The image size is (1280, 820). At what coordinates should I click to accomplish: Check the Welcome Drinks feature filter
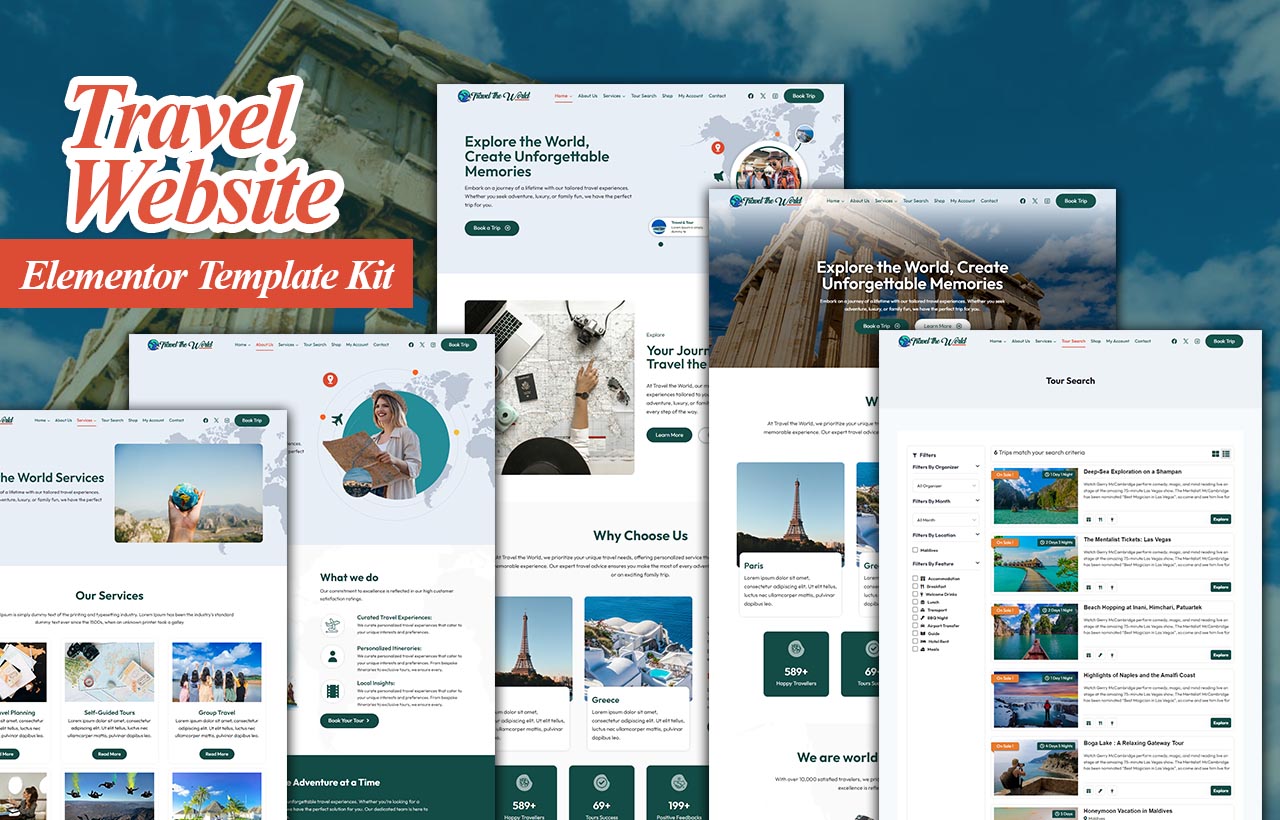tap(915, 594)
